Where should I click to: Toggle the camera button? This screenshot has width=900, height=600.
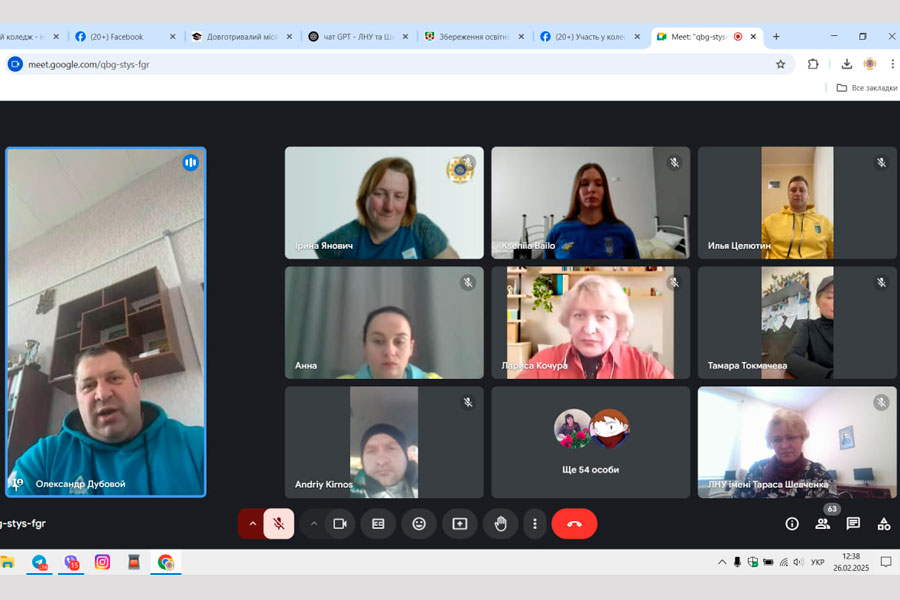[x=340, y=524]
